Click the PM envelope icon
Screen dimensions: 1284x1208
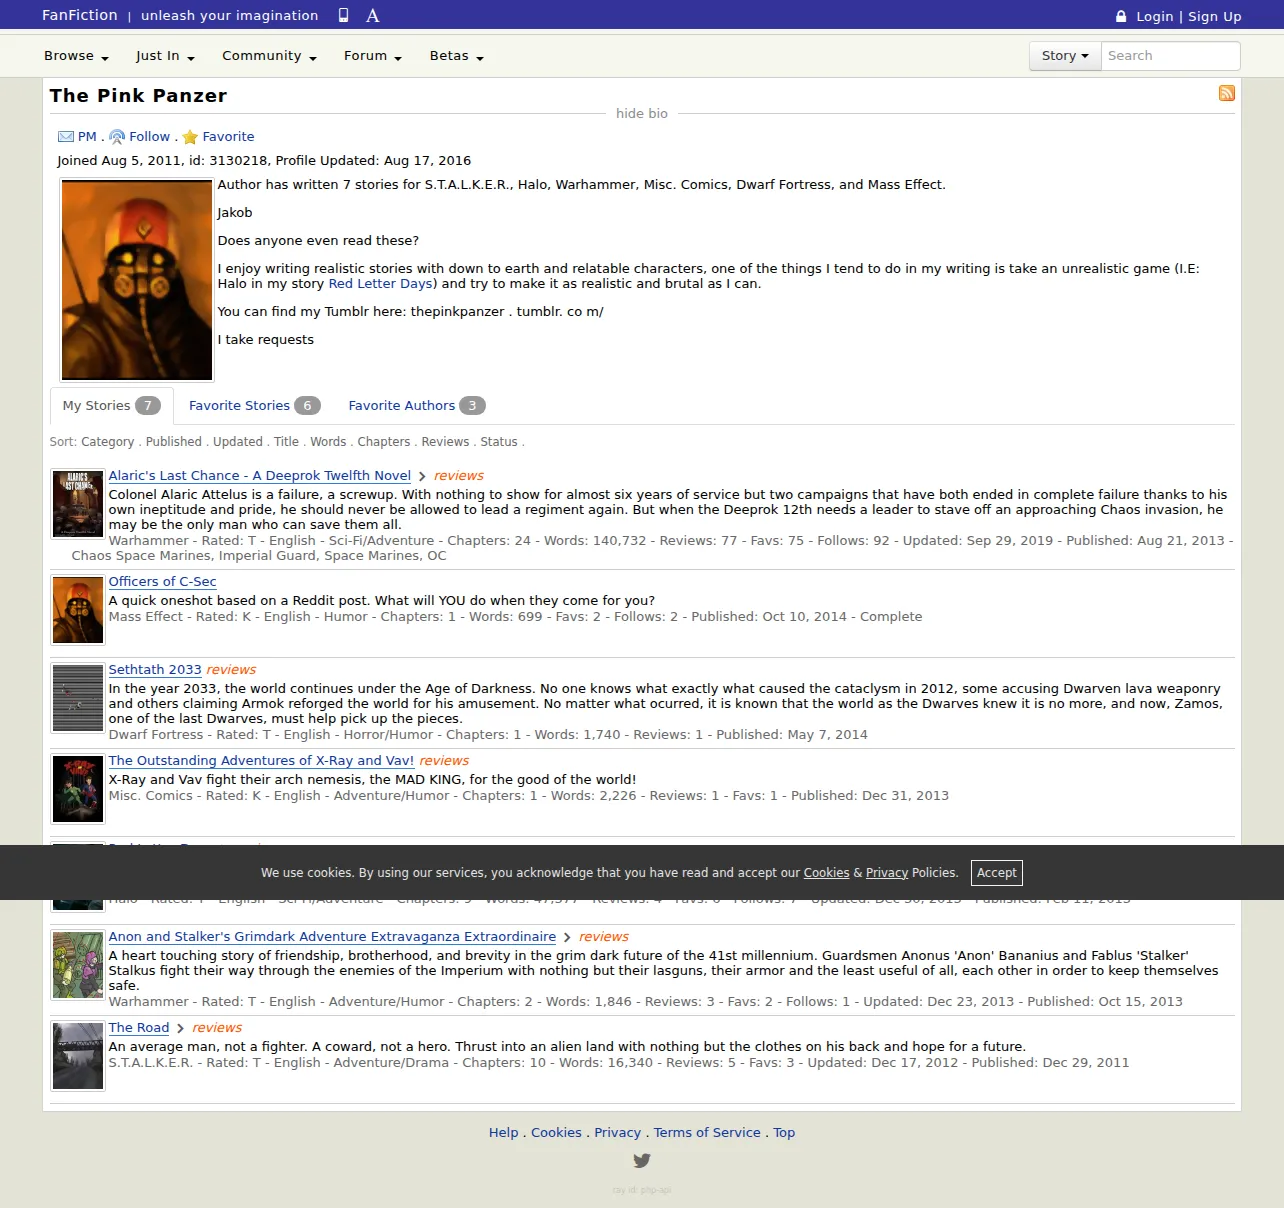(66, 137)
